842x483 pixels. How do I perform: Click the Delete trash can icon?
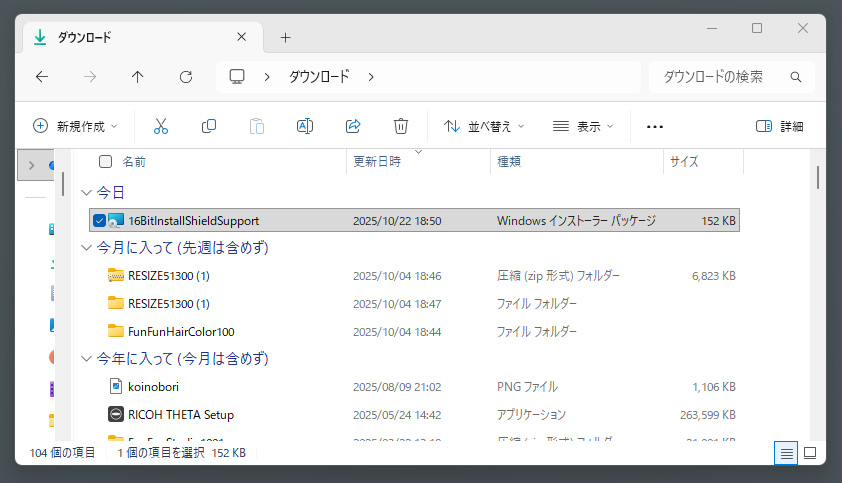tap(401, 126)
